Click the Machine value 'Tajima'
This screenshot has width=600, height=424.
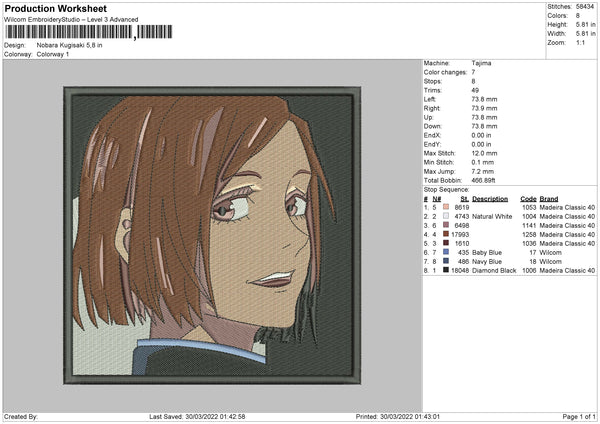click(481, 63)
